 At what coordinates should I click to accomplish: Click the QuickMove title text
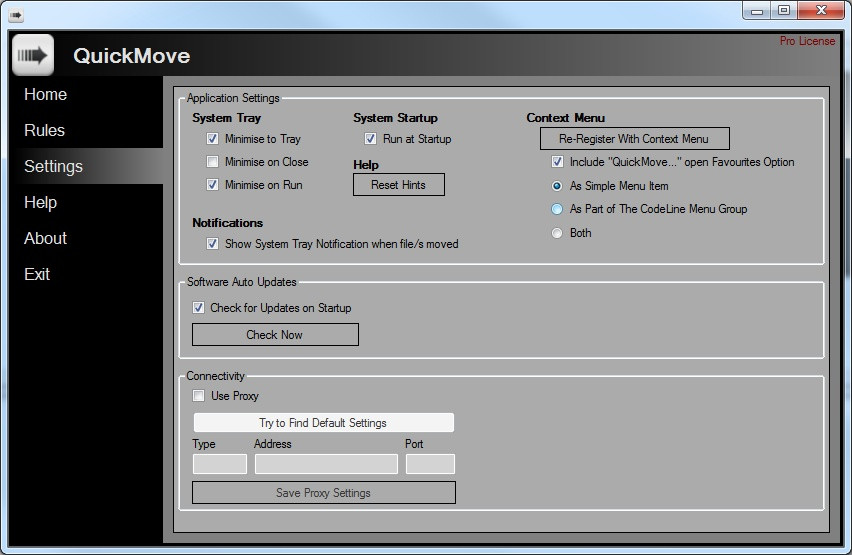pyautogui.click(x=131, y=55)
